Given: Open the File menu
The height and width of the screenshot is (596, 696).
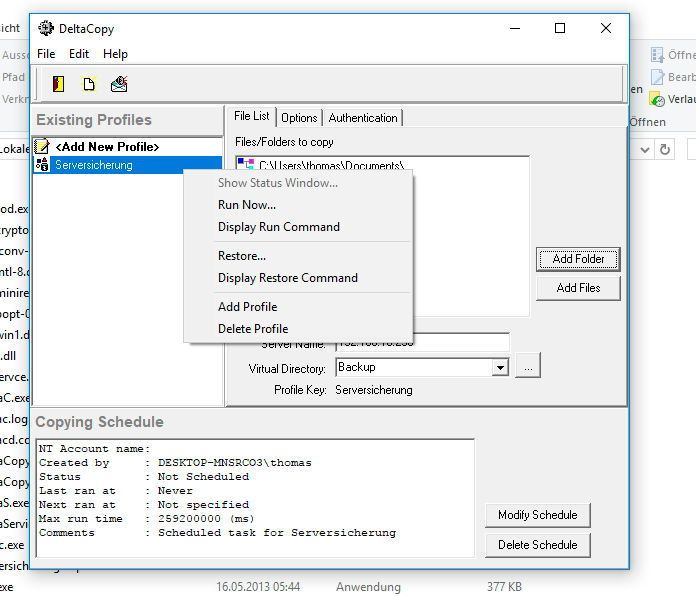Looking at the screenshot, I should (x=46, y=54).
